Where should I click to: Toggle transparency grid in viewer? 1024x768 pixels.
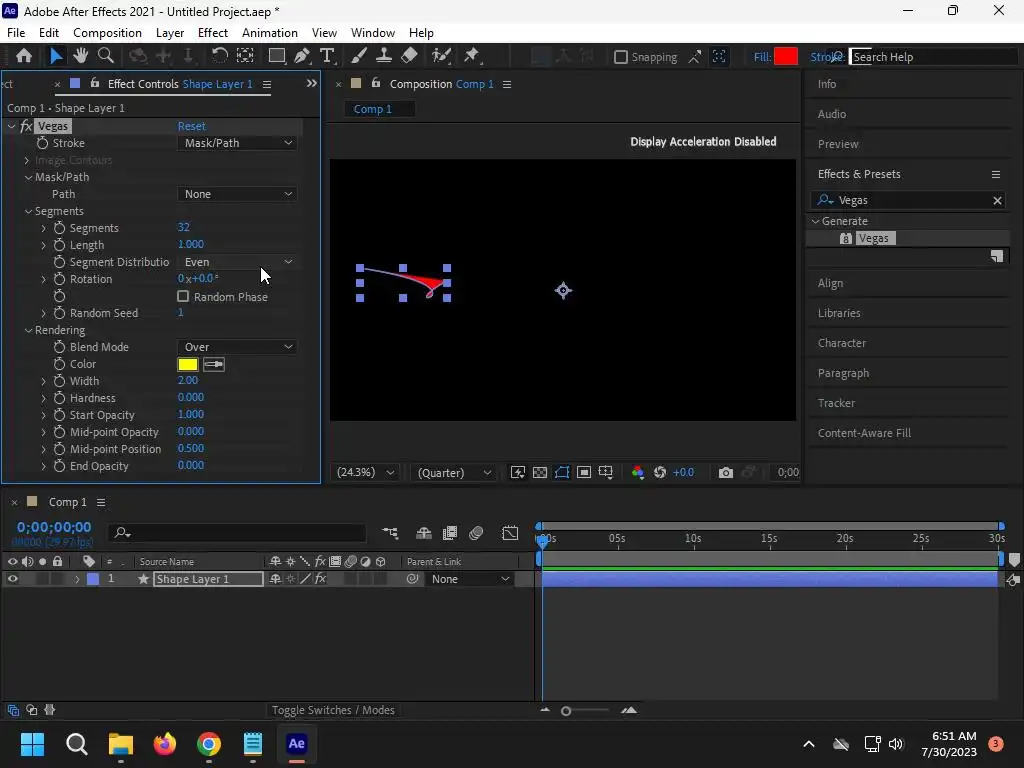tap(540, 472)
